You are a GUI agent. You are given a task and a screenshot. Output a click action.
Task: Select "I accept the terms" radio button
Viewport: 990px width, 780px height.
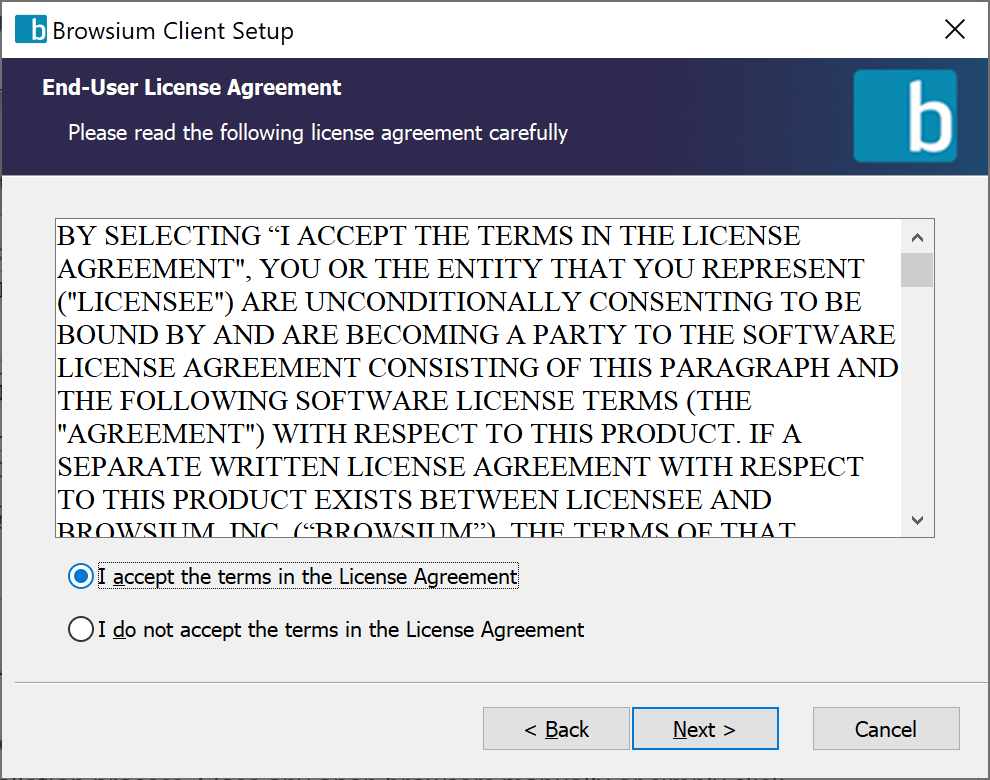[x=81, y=577]
